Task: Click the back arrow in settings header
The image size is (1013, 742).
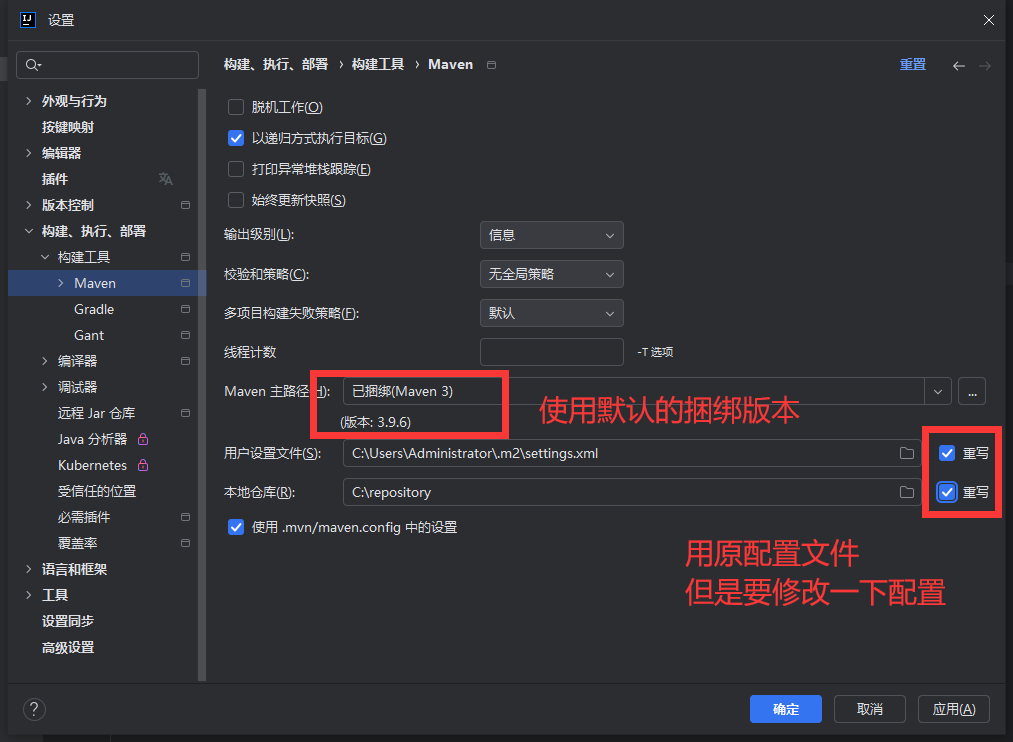Action: [x=958, y=64]
